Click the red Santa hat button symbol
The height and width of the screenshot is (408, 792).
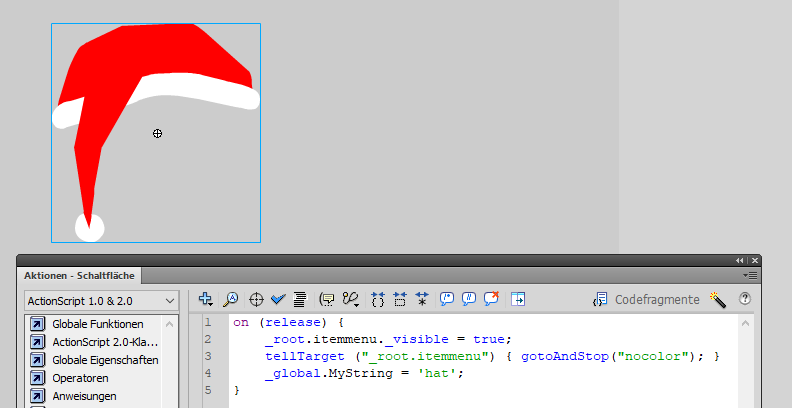[150, 80]
